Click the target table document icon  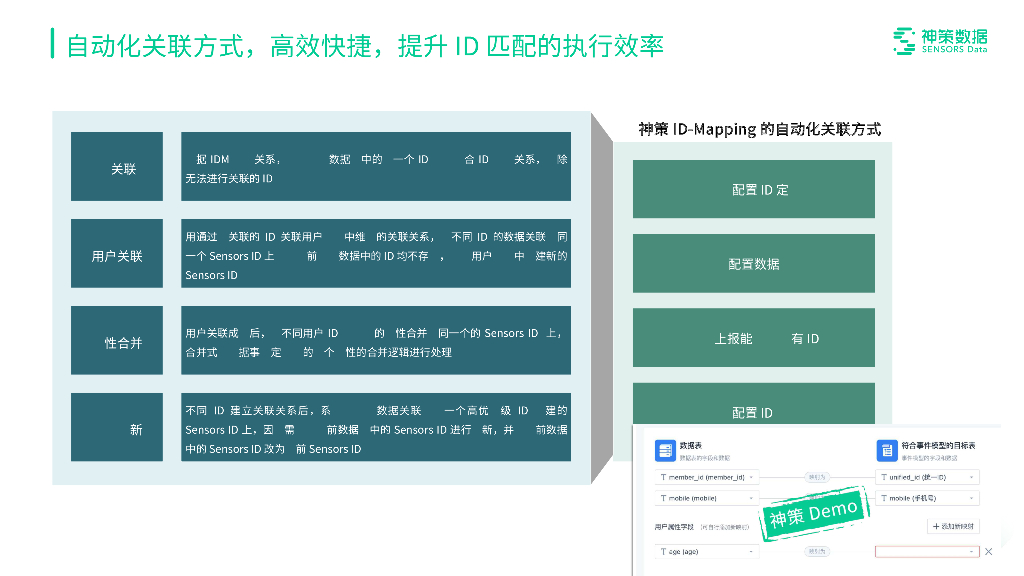[x=886, y=450]
